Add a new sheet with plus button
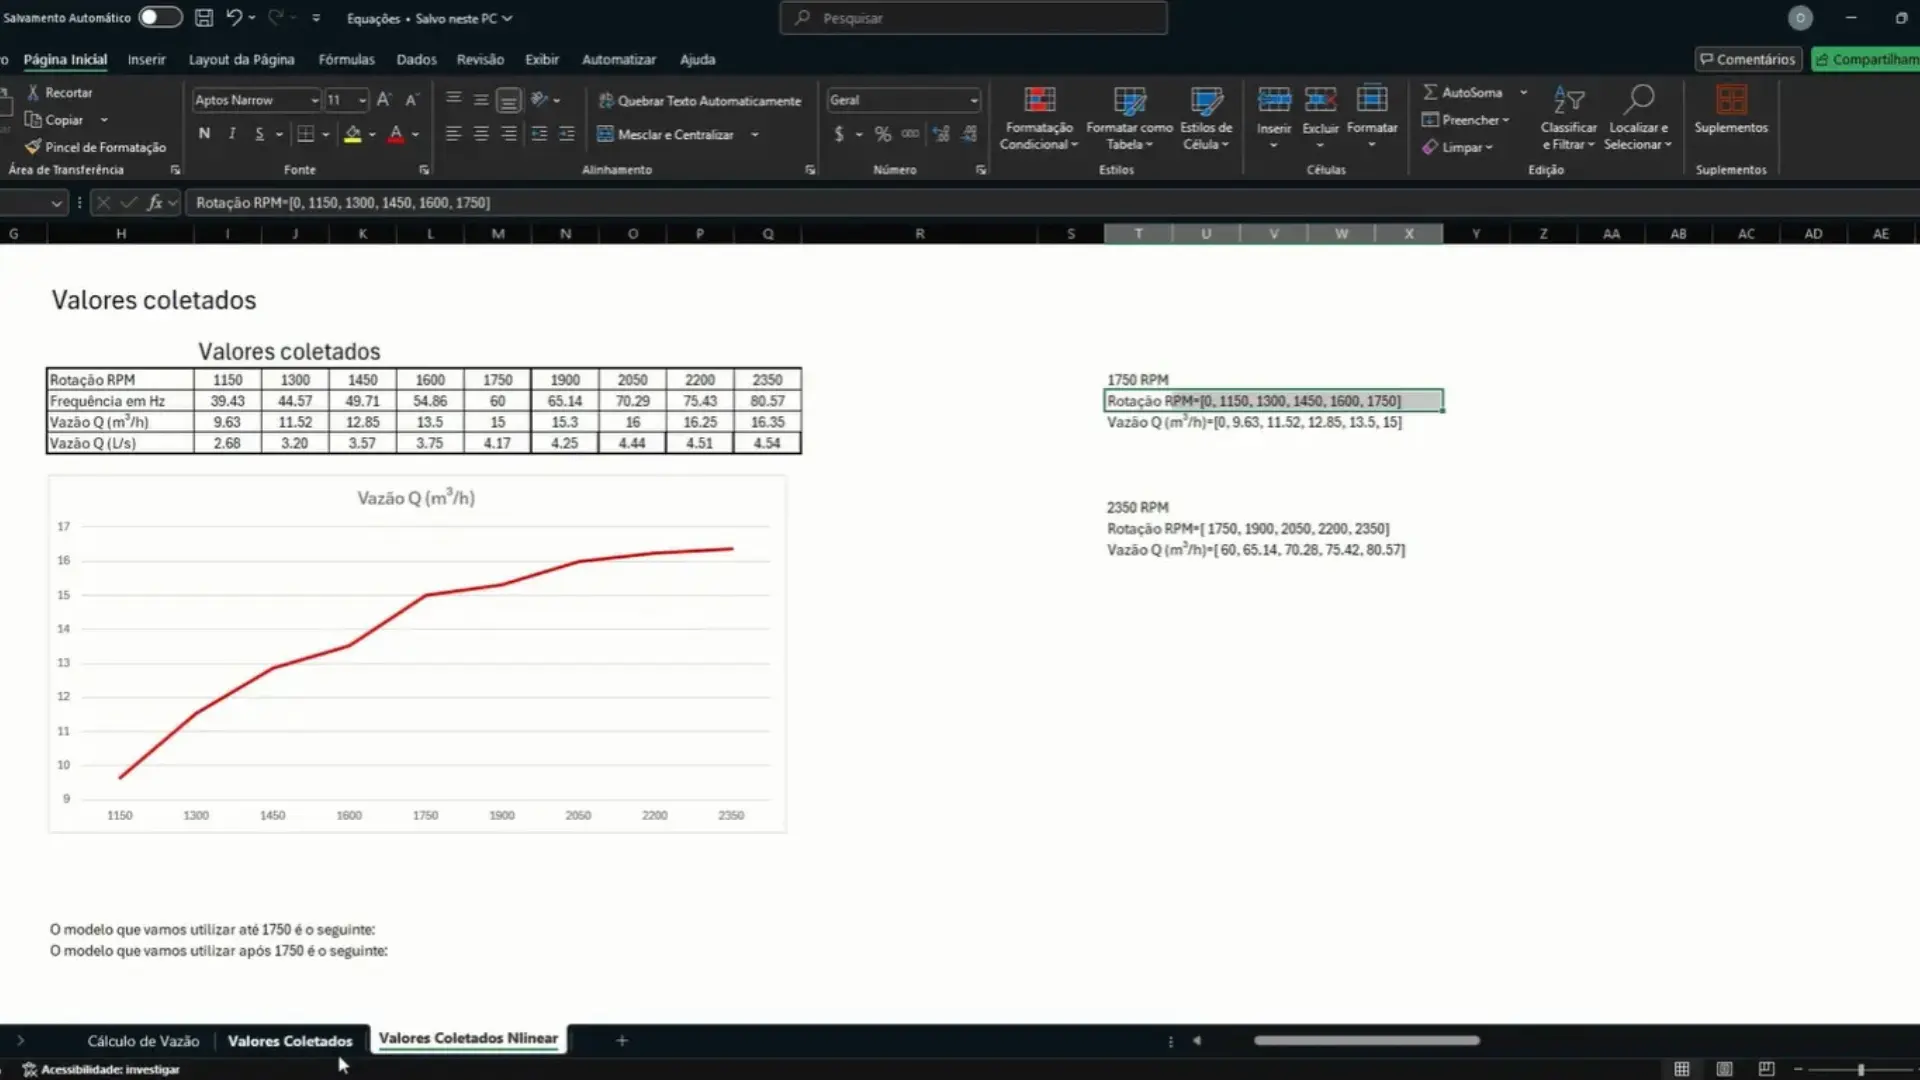Screen dimensions: 1920x1080 pyautogui.click(x=621, y=1041)
